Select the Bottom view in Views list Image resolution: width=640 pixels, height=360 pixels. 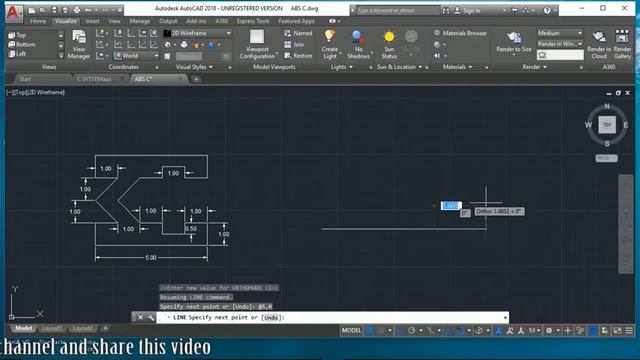pos(33,44)
